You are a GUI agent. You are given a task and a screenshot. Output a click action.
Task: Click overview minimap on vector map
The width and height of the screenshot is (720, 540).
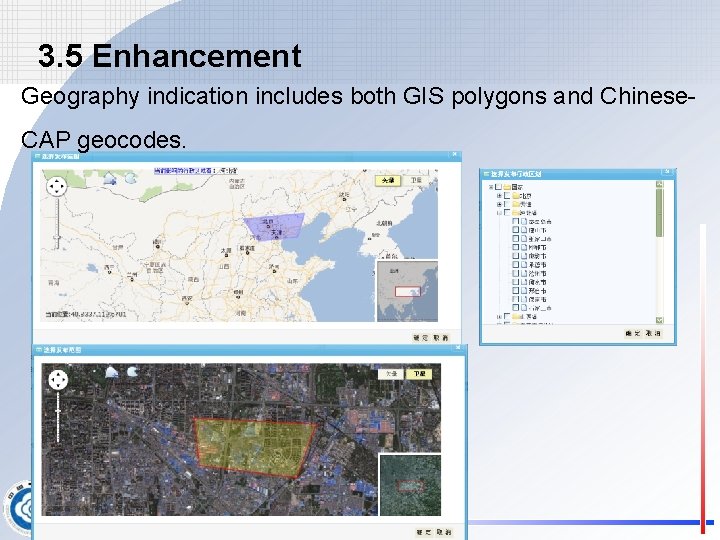[407, 291]
